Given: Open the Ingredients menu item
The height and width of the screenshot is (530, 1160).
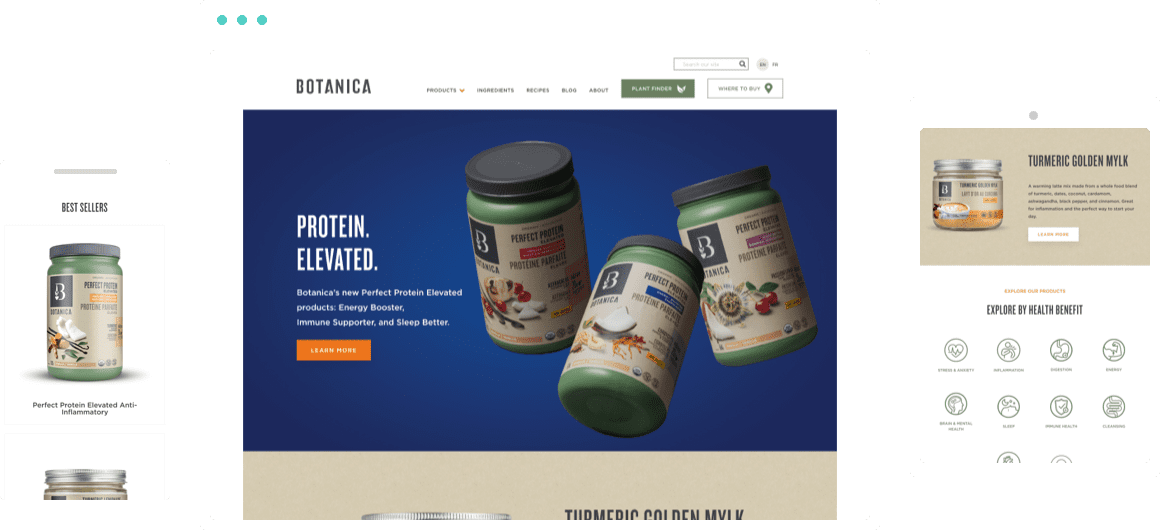Looking at the screenshot, I should [x=495, y=90].
